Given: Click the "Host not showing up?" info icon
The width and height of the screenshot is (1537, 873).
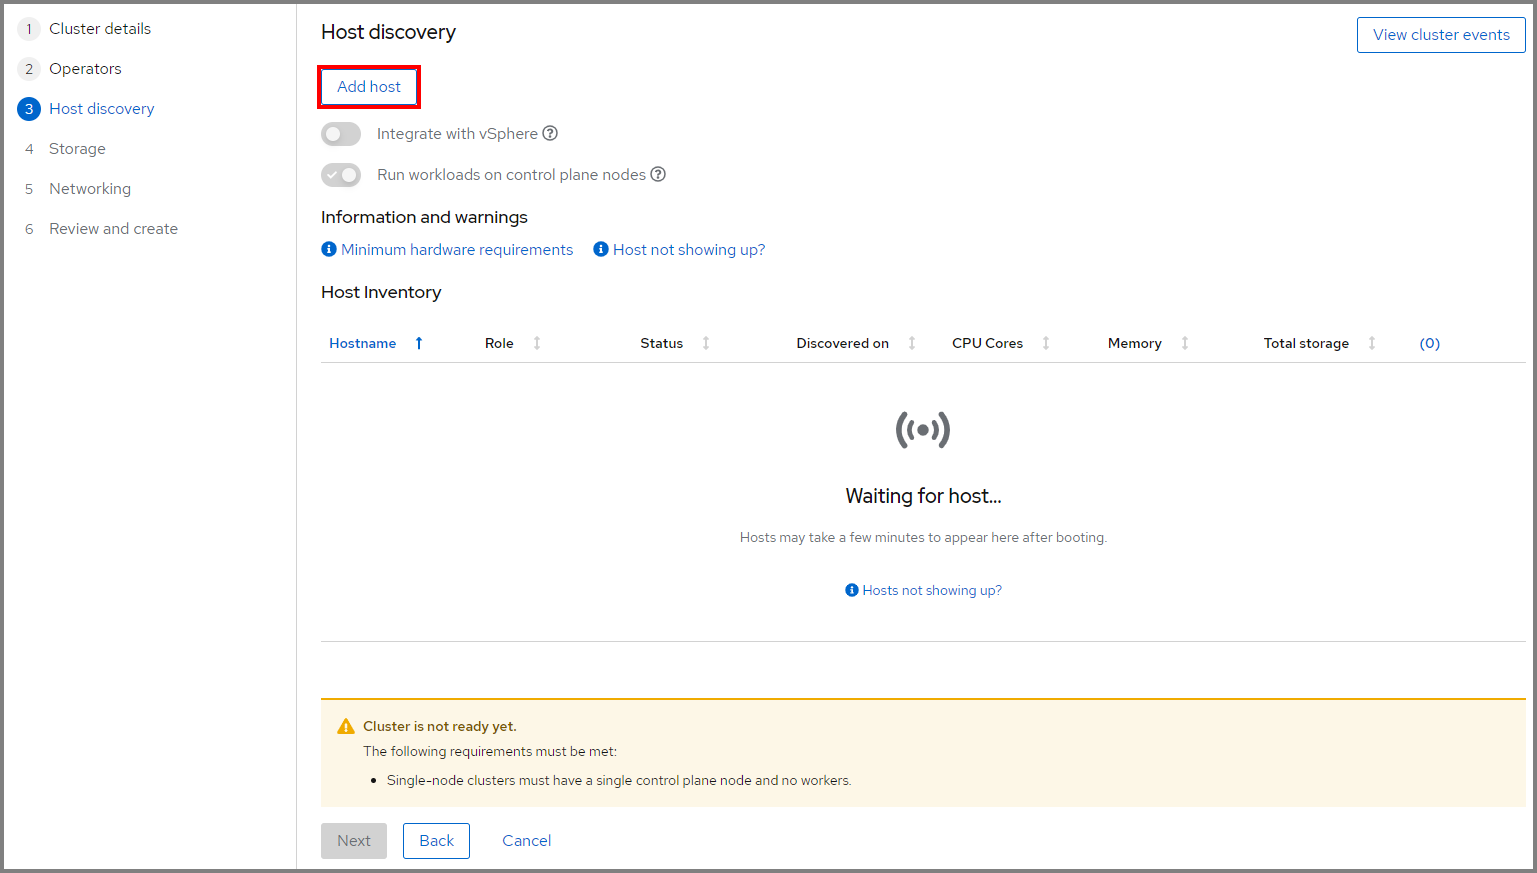Looking at the screenshot, I should coord(600,248).
